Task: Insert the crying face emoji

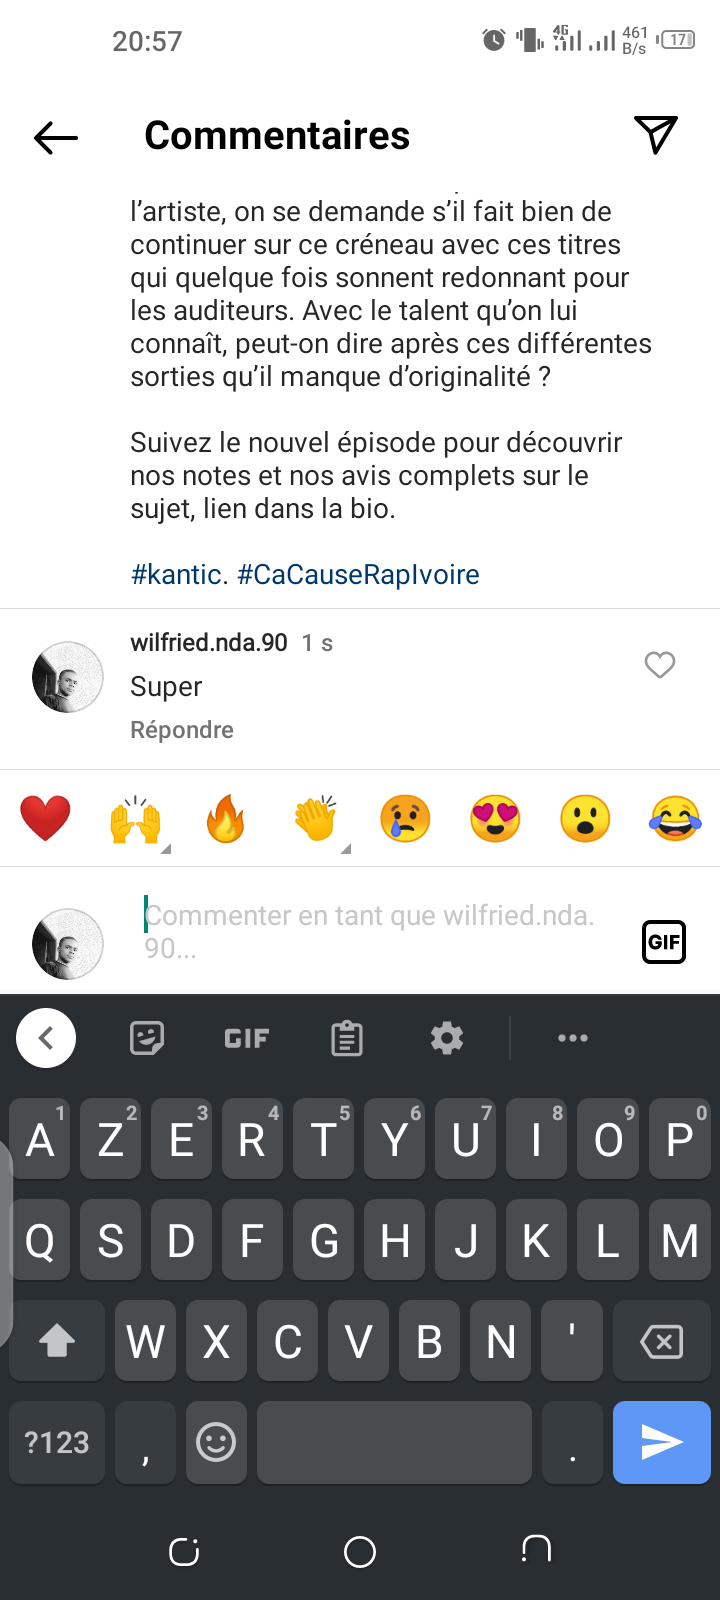Action: [405, 818]
